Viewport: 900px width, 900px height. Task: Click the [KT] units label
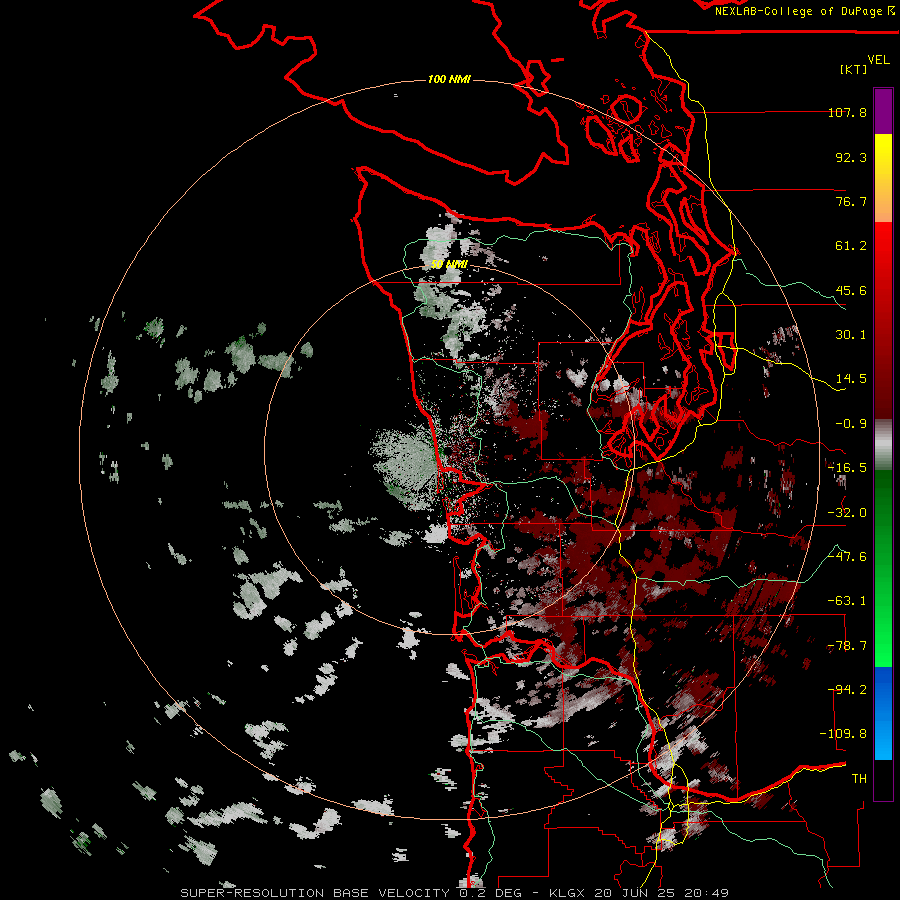[854, 69]
